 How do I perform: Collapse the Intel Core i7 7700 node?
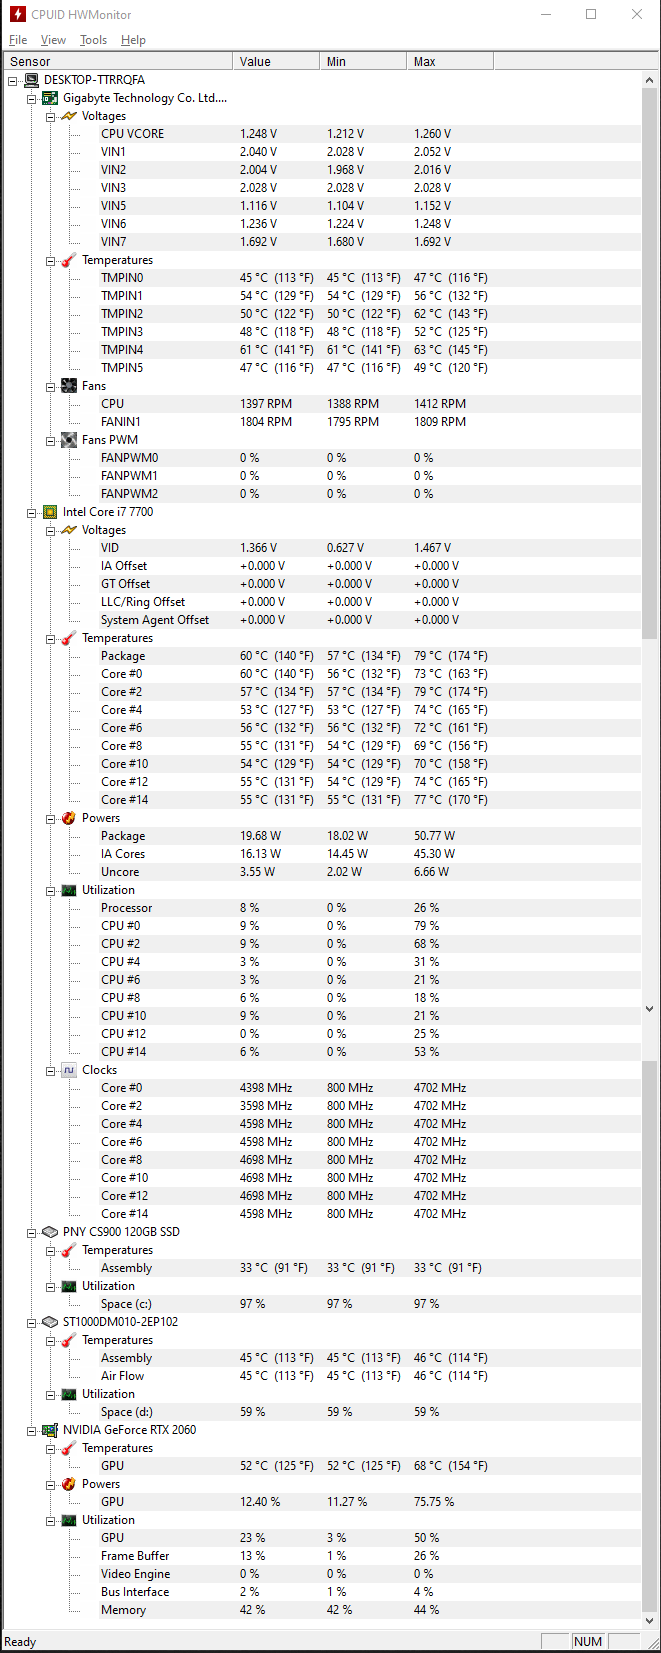click(32, 512)
